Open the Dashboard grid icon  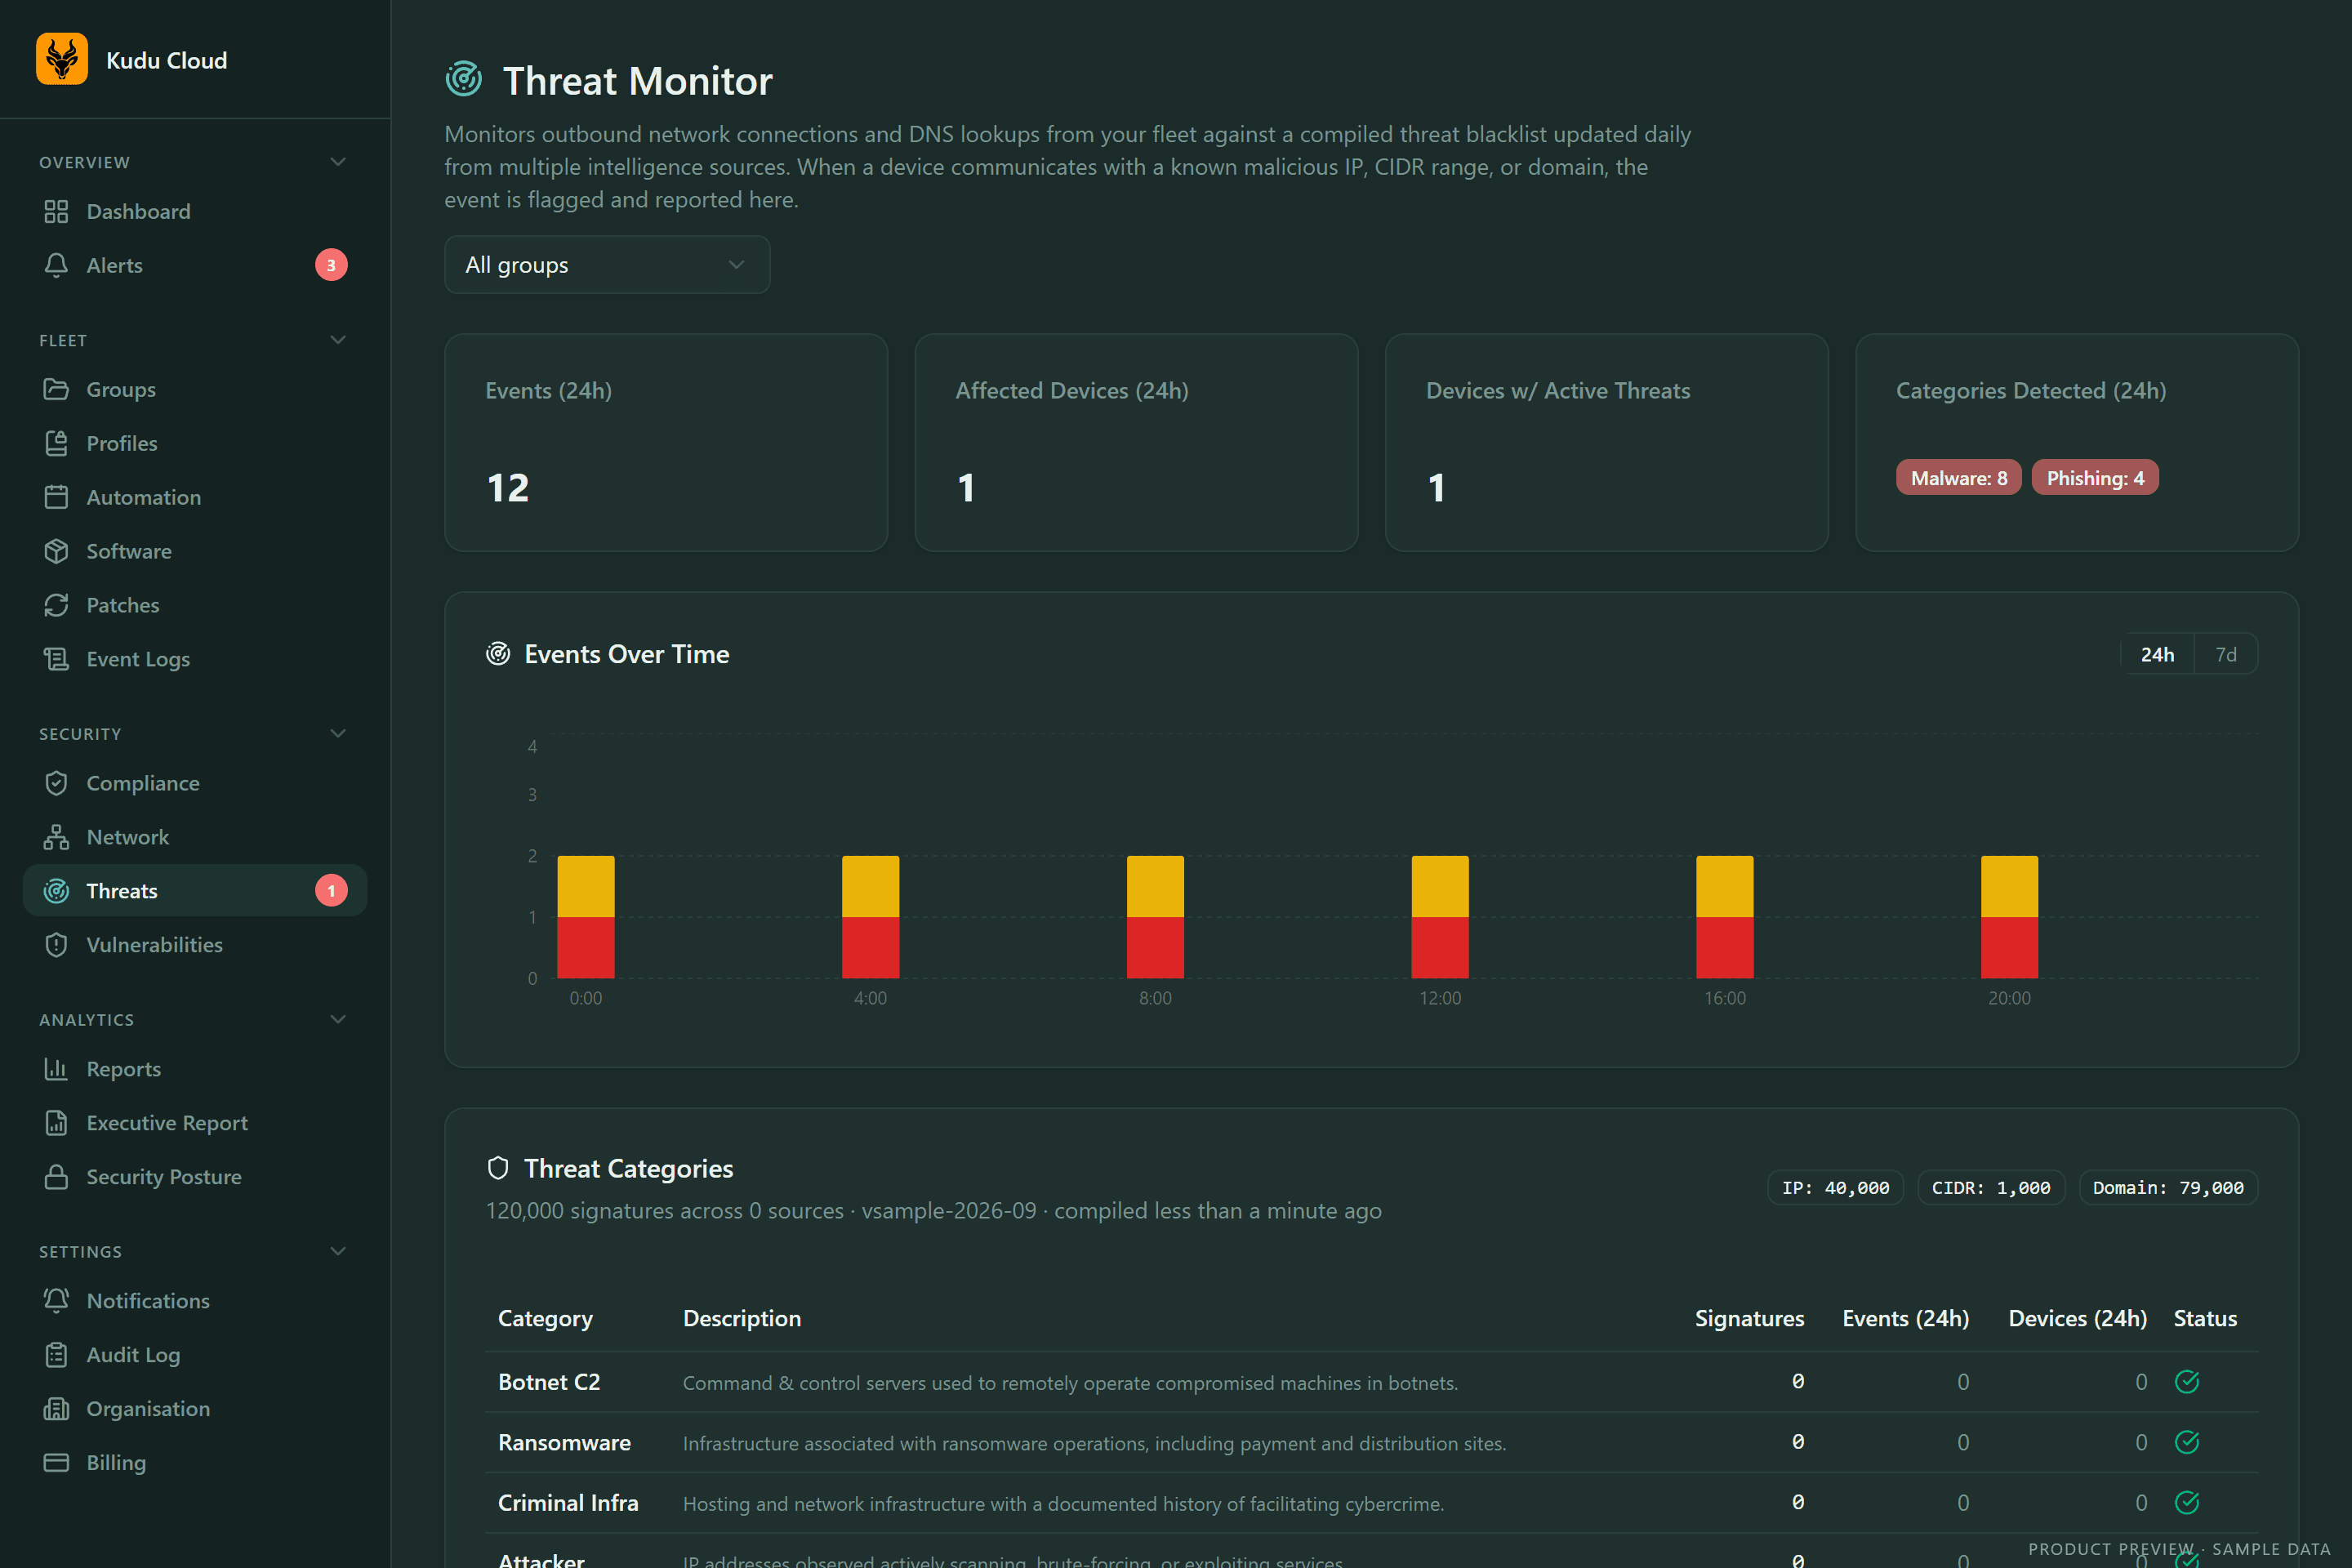pyautogui.click(x=56, y=211)
